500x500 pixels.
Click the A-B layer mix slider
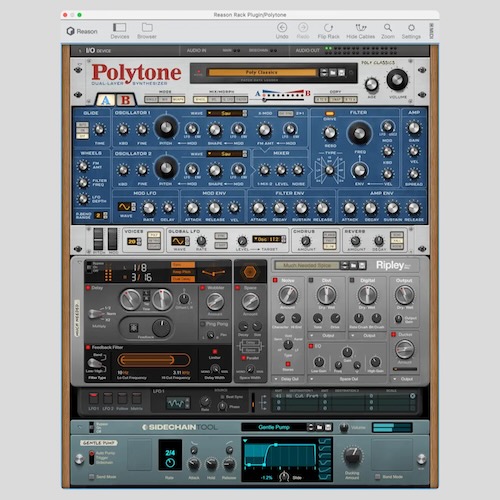pyautogui.click(x=283, y=99)
